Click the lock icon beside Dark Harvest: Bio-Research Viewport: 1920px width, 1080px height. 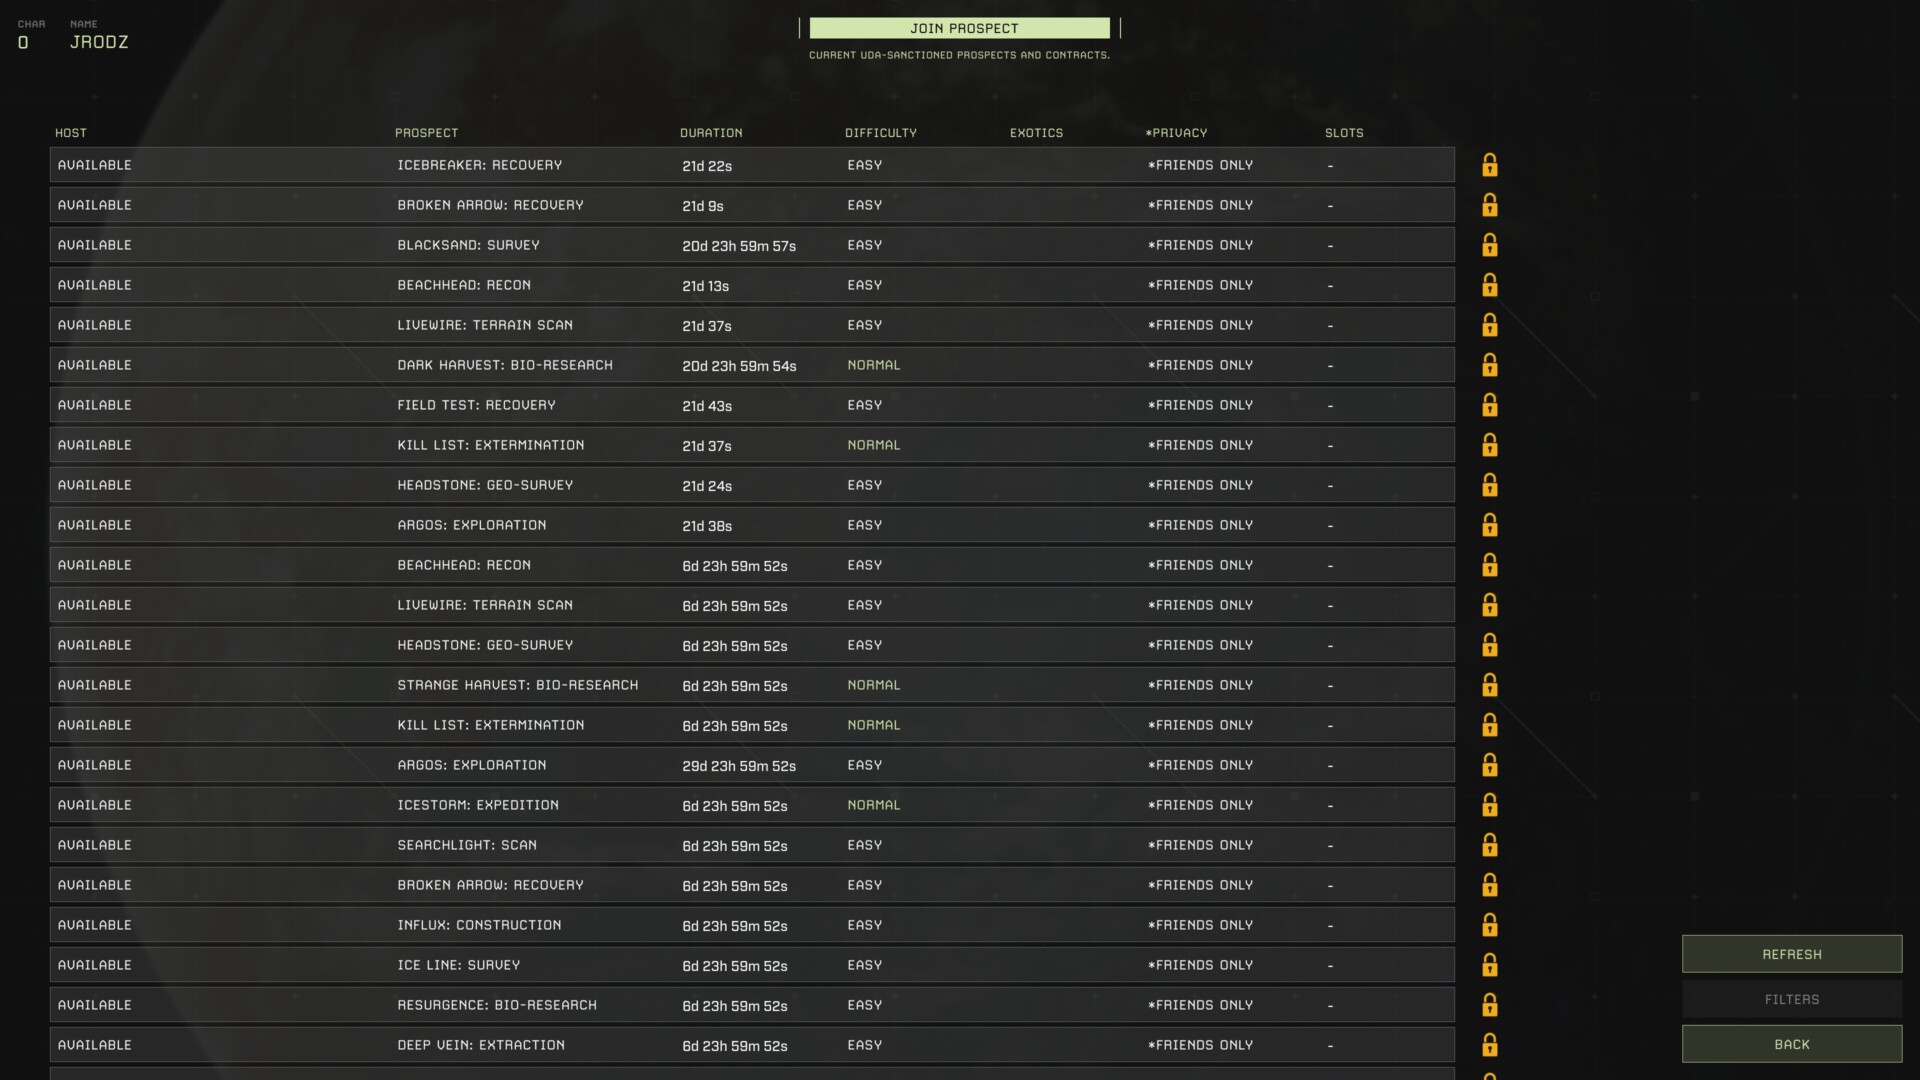(x=1489, y=365)
